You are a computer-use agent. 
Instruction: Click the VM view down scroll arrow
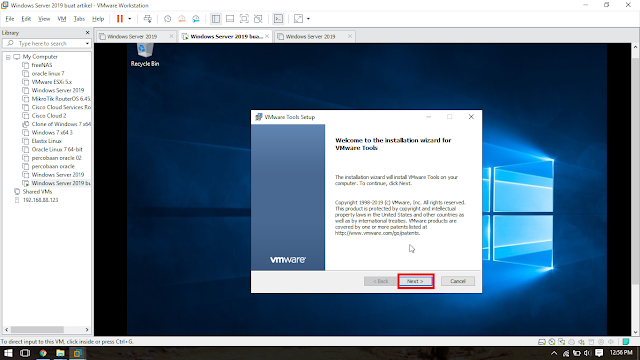coord(636,333)
